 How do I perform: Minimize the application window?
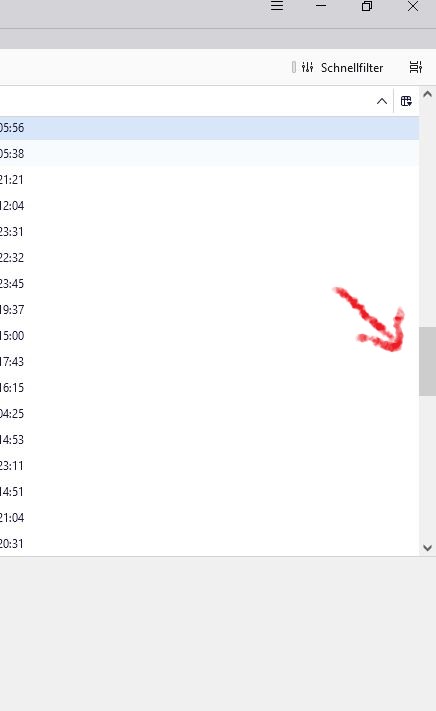[321, 6]
